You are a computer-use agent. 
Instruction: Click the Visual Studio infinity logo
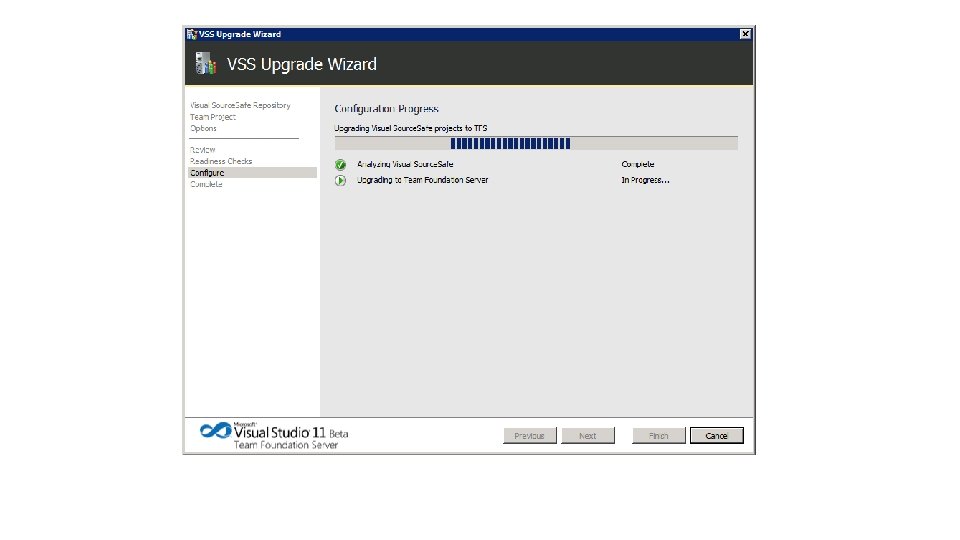coord(216,430)
